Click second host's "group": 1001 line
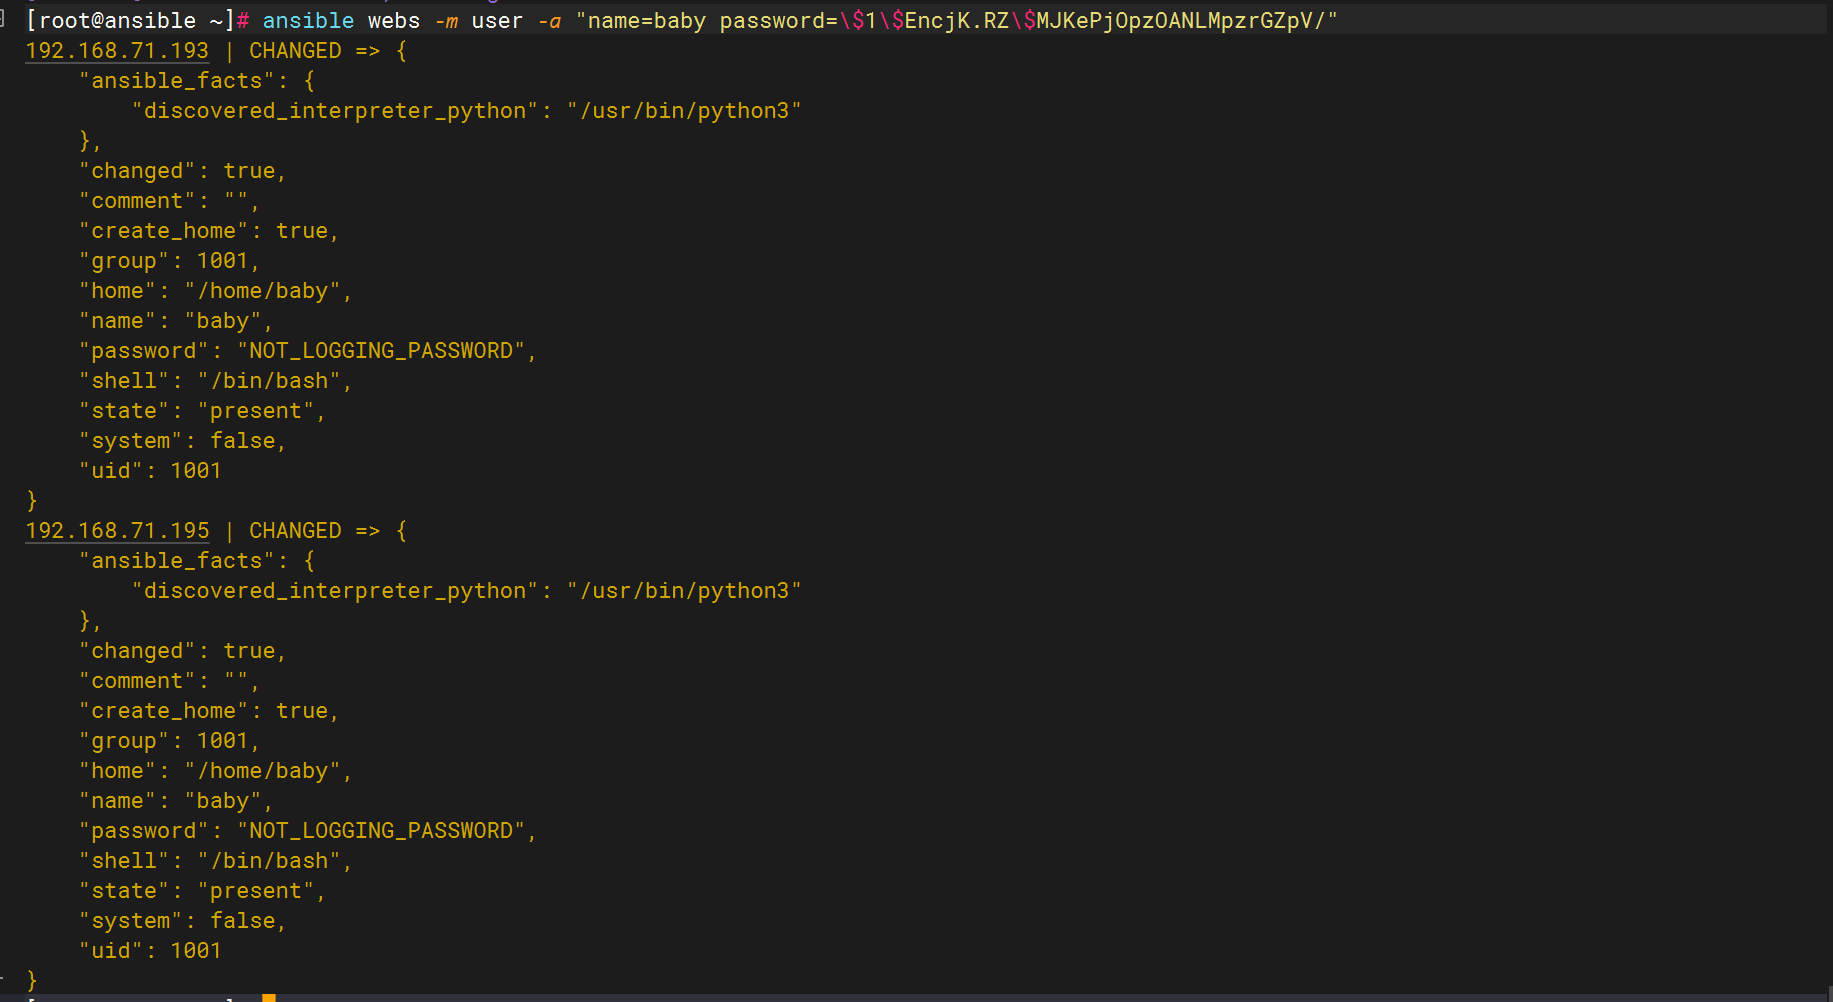Screen dimensions: 1833x1002 tap(169, 741)
